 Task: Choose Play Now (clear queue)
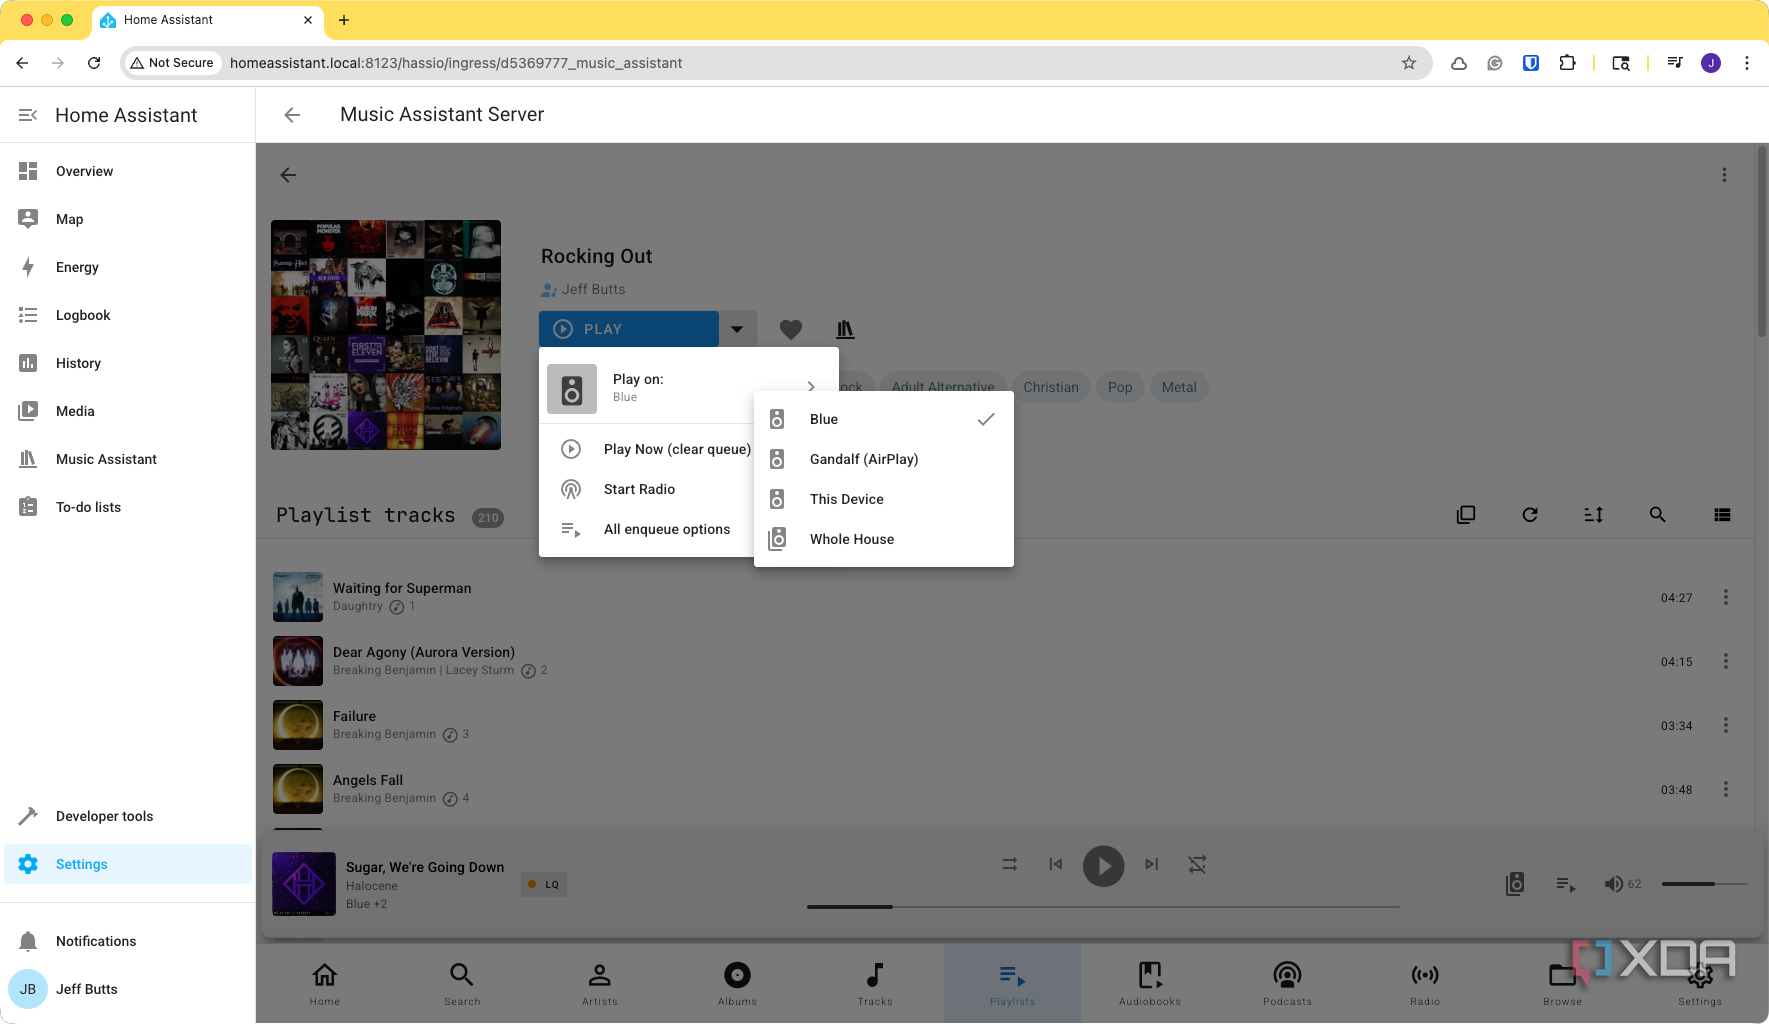pyautogui.click(x=647, y=449)
